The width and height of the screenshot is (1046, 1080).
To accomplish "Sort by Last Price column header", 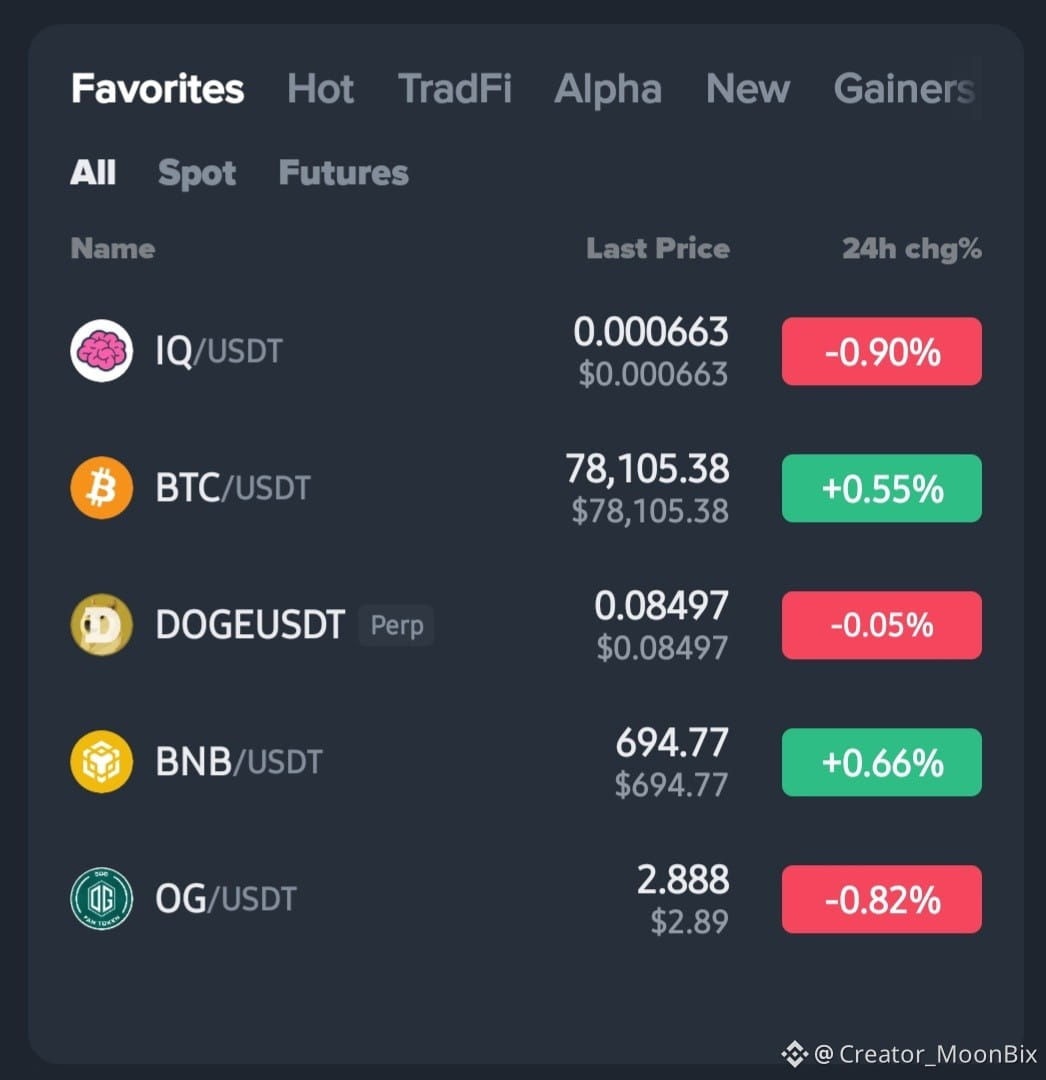I will pyautogui.click(x=658, y=249).
